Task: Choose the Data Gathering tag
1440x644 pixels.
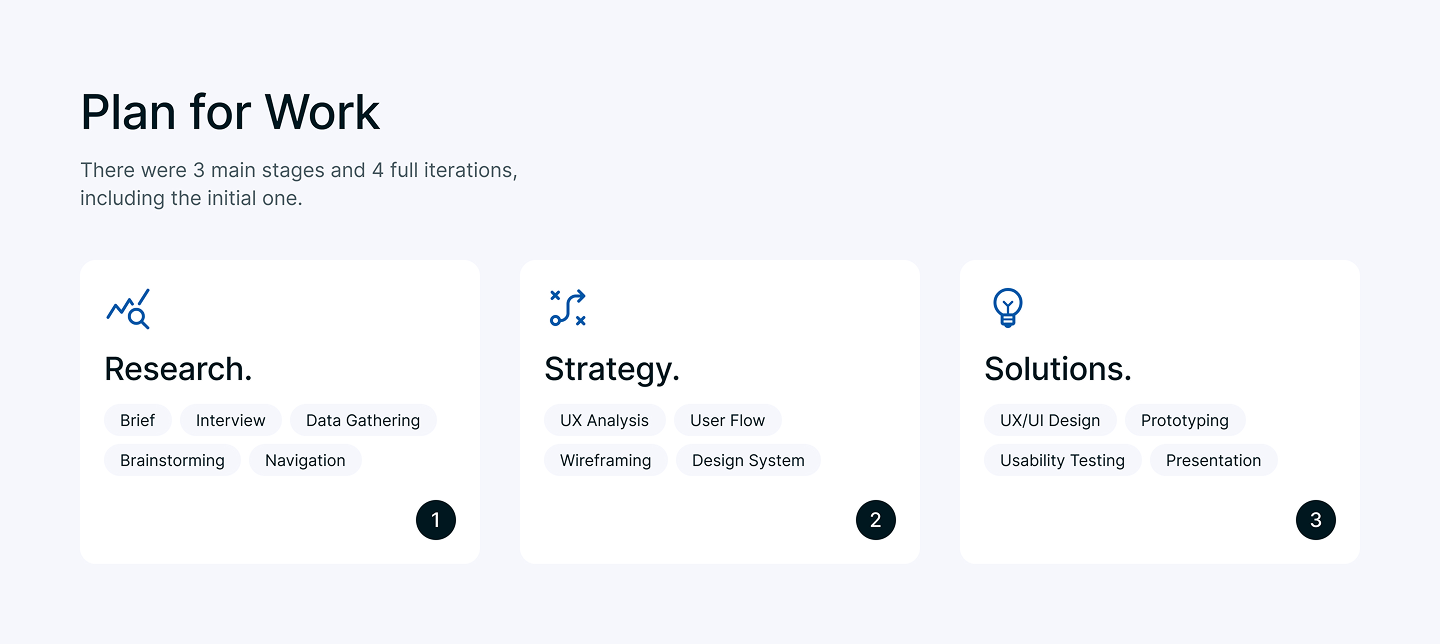Action: [x=363, y=420]
